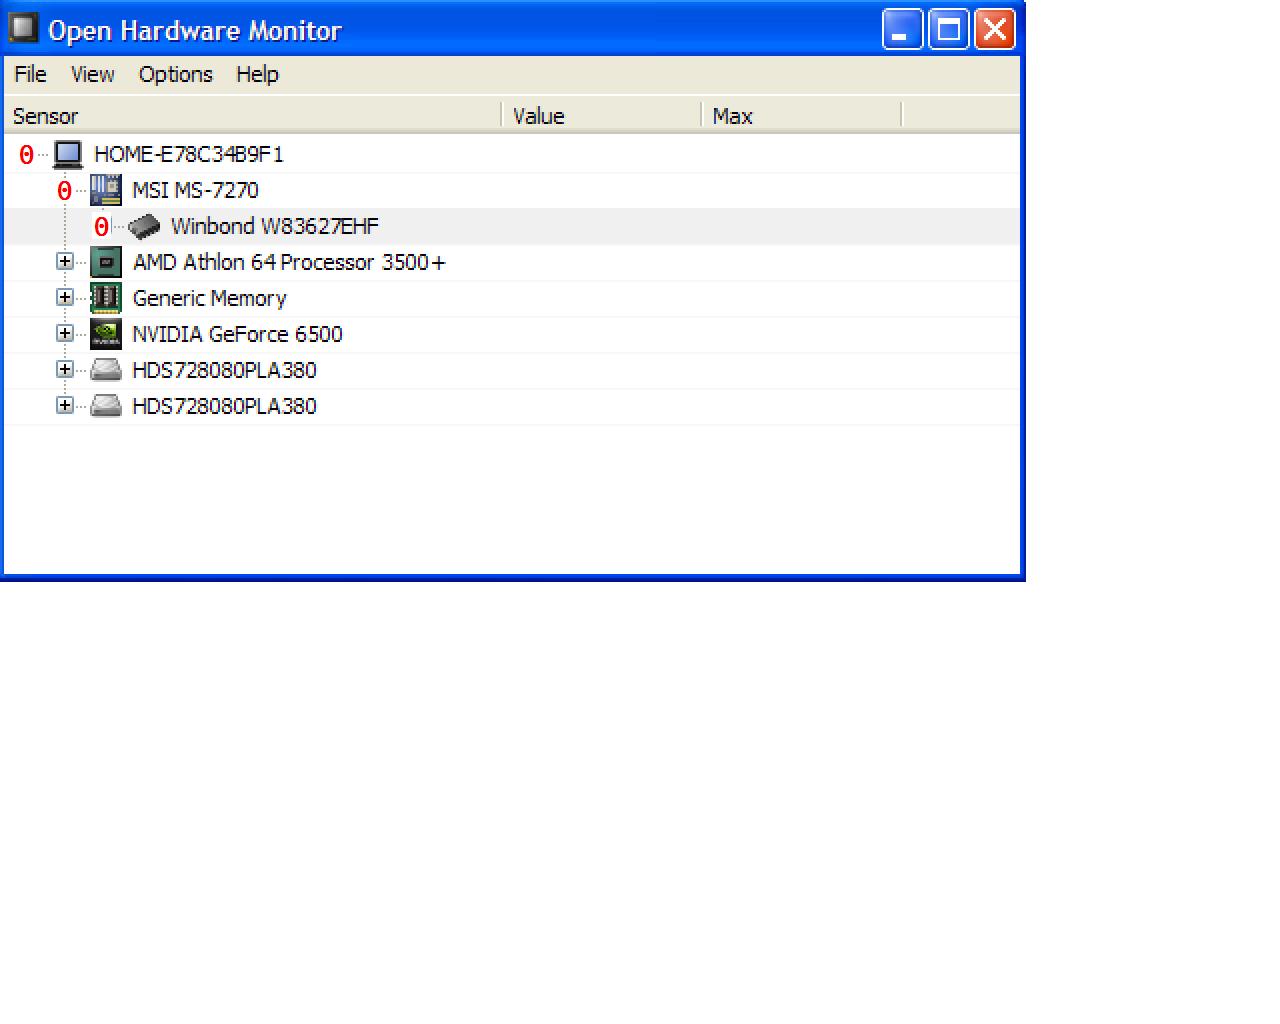Open the File menu

click(x=30, y=75)
